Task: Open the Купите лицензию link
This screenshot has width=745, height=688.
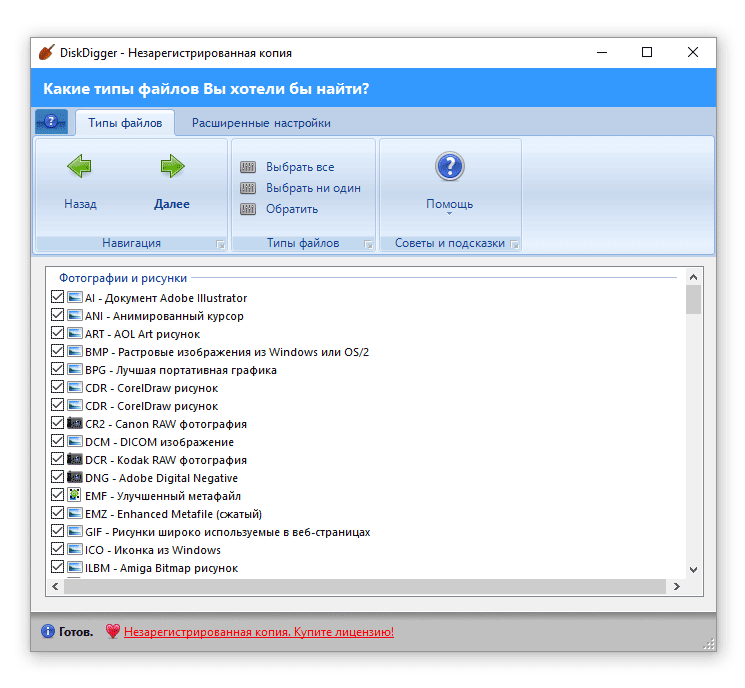Action: point(259,632)
